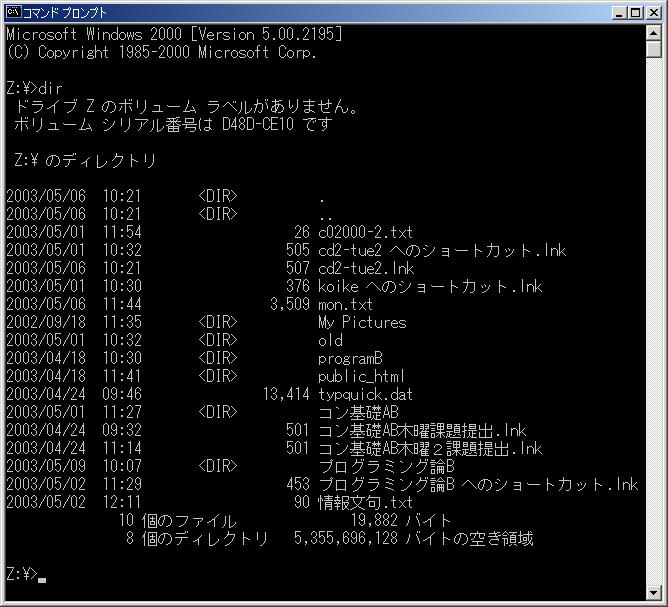This screenshot has width=668, height=607.
Task: Click the プログラミング論B directory name
Action: (386, 466)
